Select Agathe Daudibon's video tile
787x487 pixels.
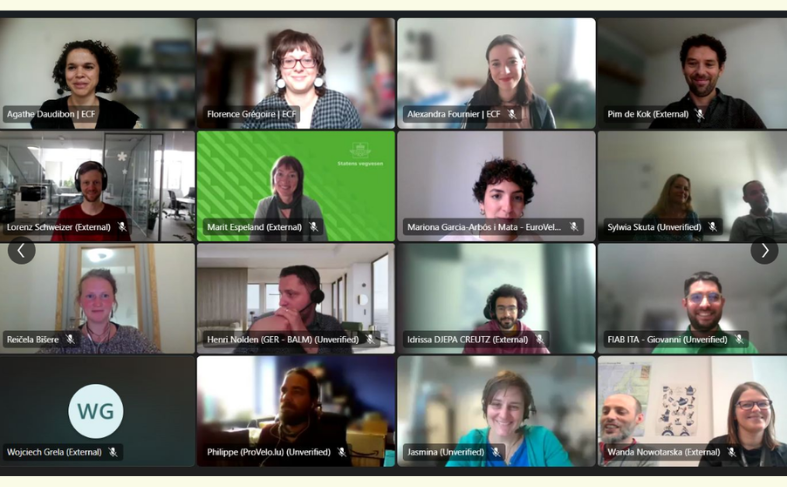(97, 73)
